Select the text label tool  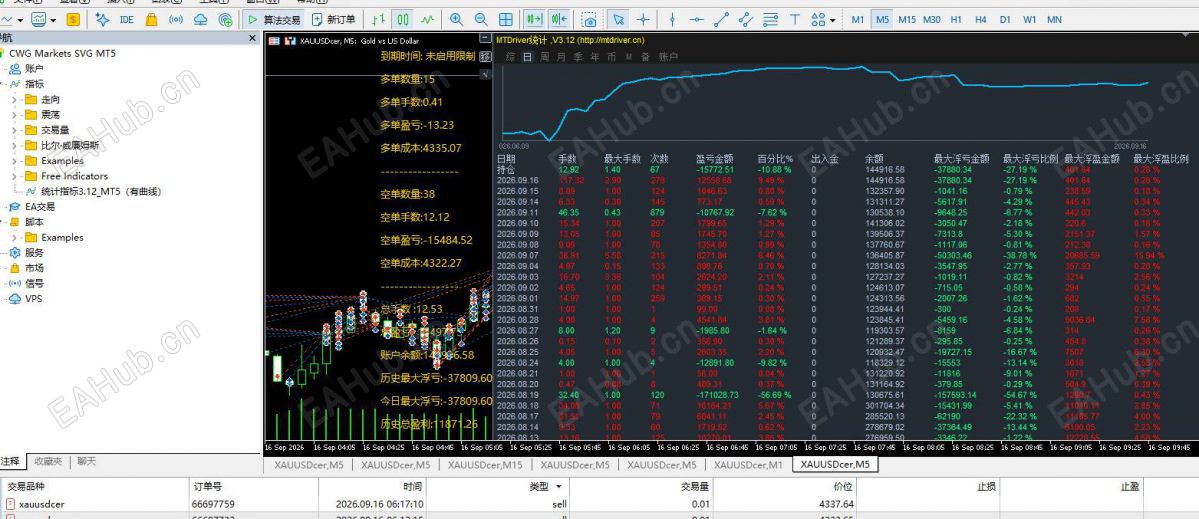pos(794,19)
